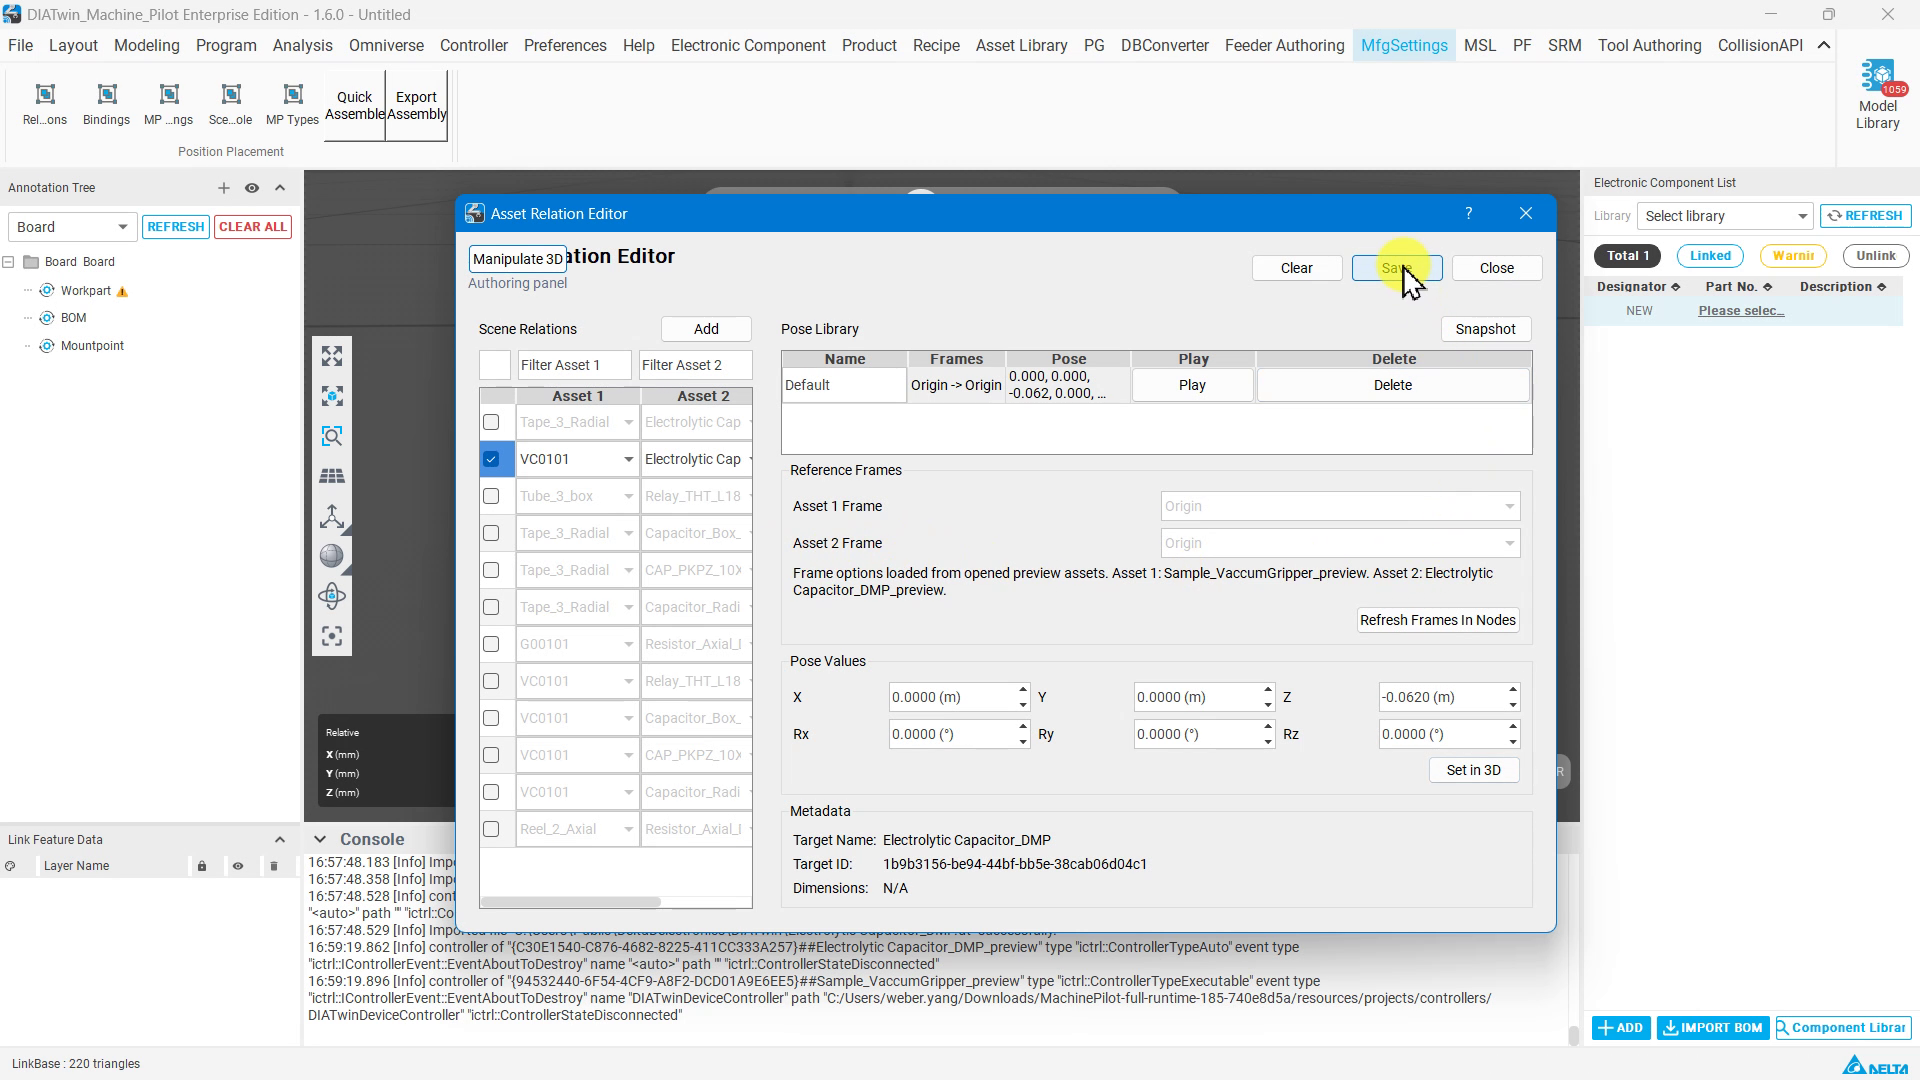
Task: Switch to the Tool Authoring tab
Action: point(1649,45)
